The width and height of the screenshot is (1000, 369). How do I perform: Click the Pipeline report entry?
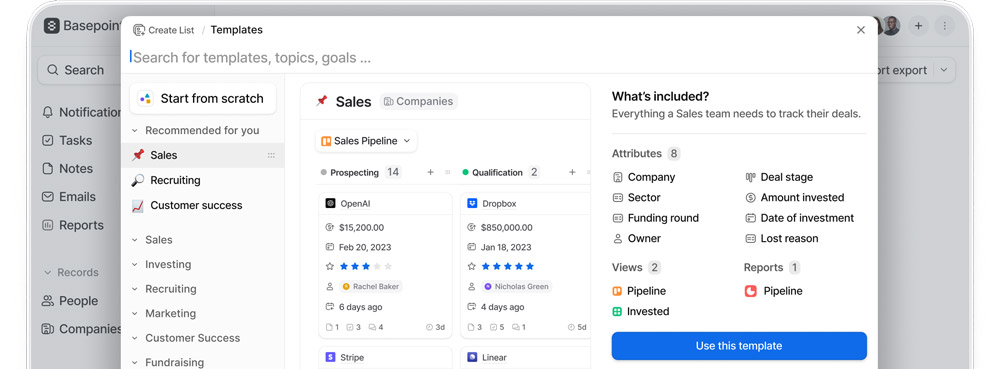(773, 291)
